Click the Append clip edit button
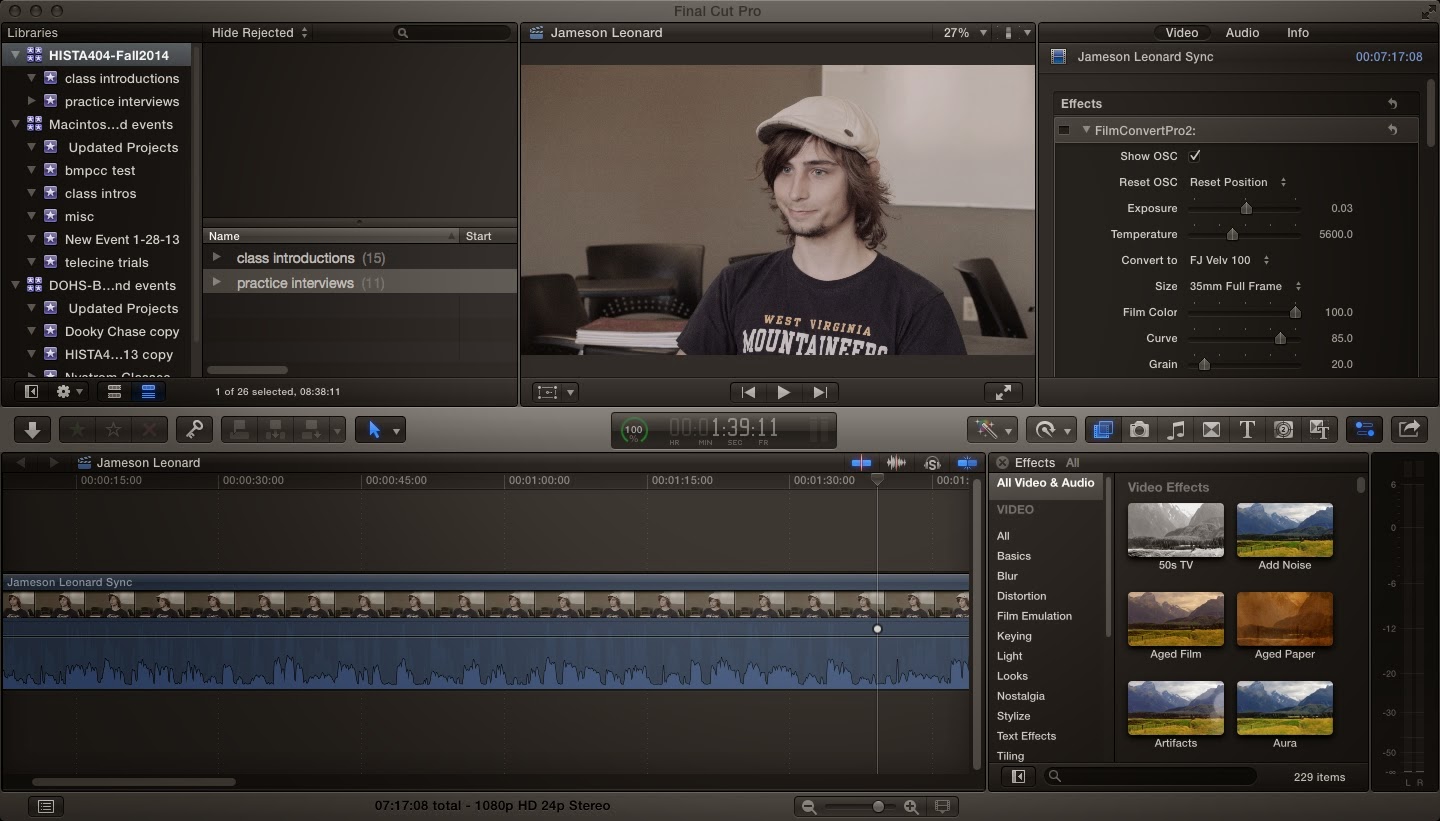Screen dimensions: 1440x821 (312, 430)
